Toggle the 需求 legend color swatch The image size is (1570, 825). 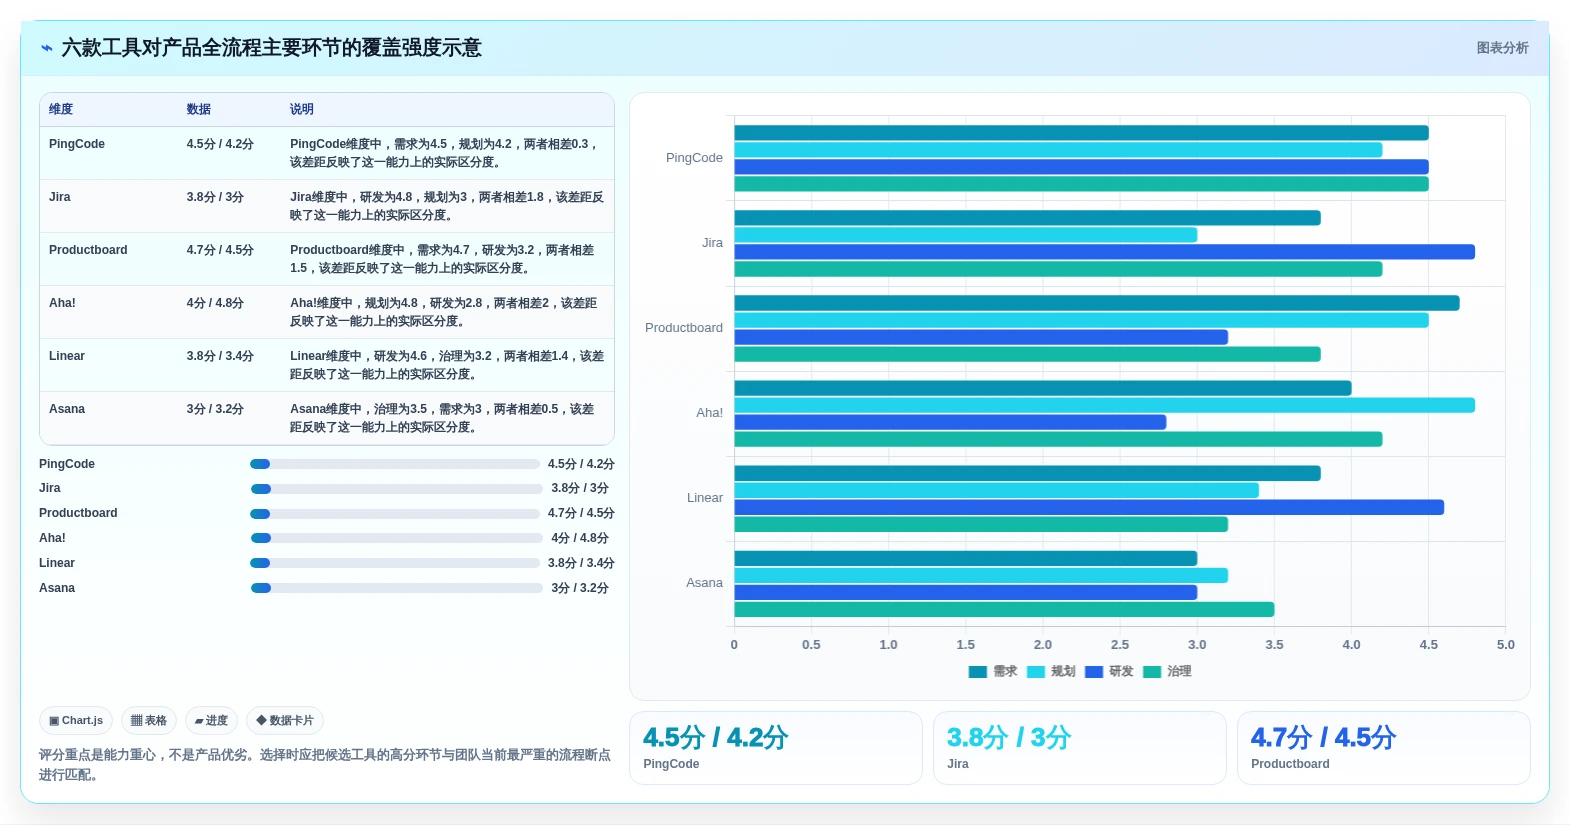coord(978,672)
